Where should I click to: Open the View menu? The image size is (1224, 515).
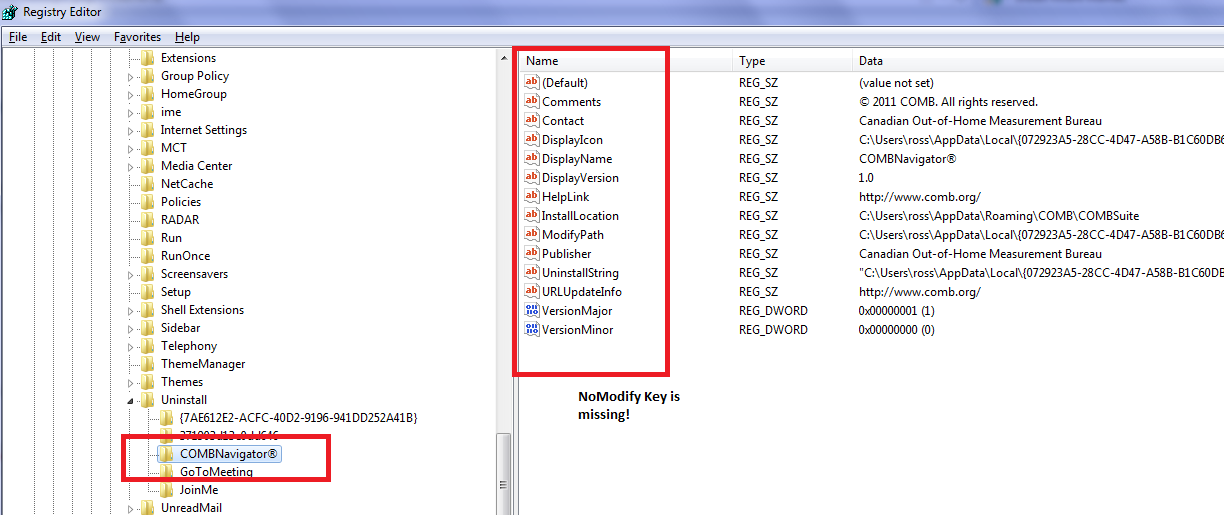pyautogui.click(x=88, y=37)
